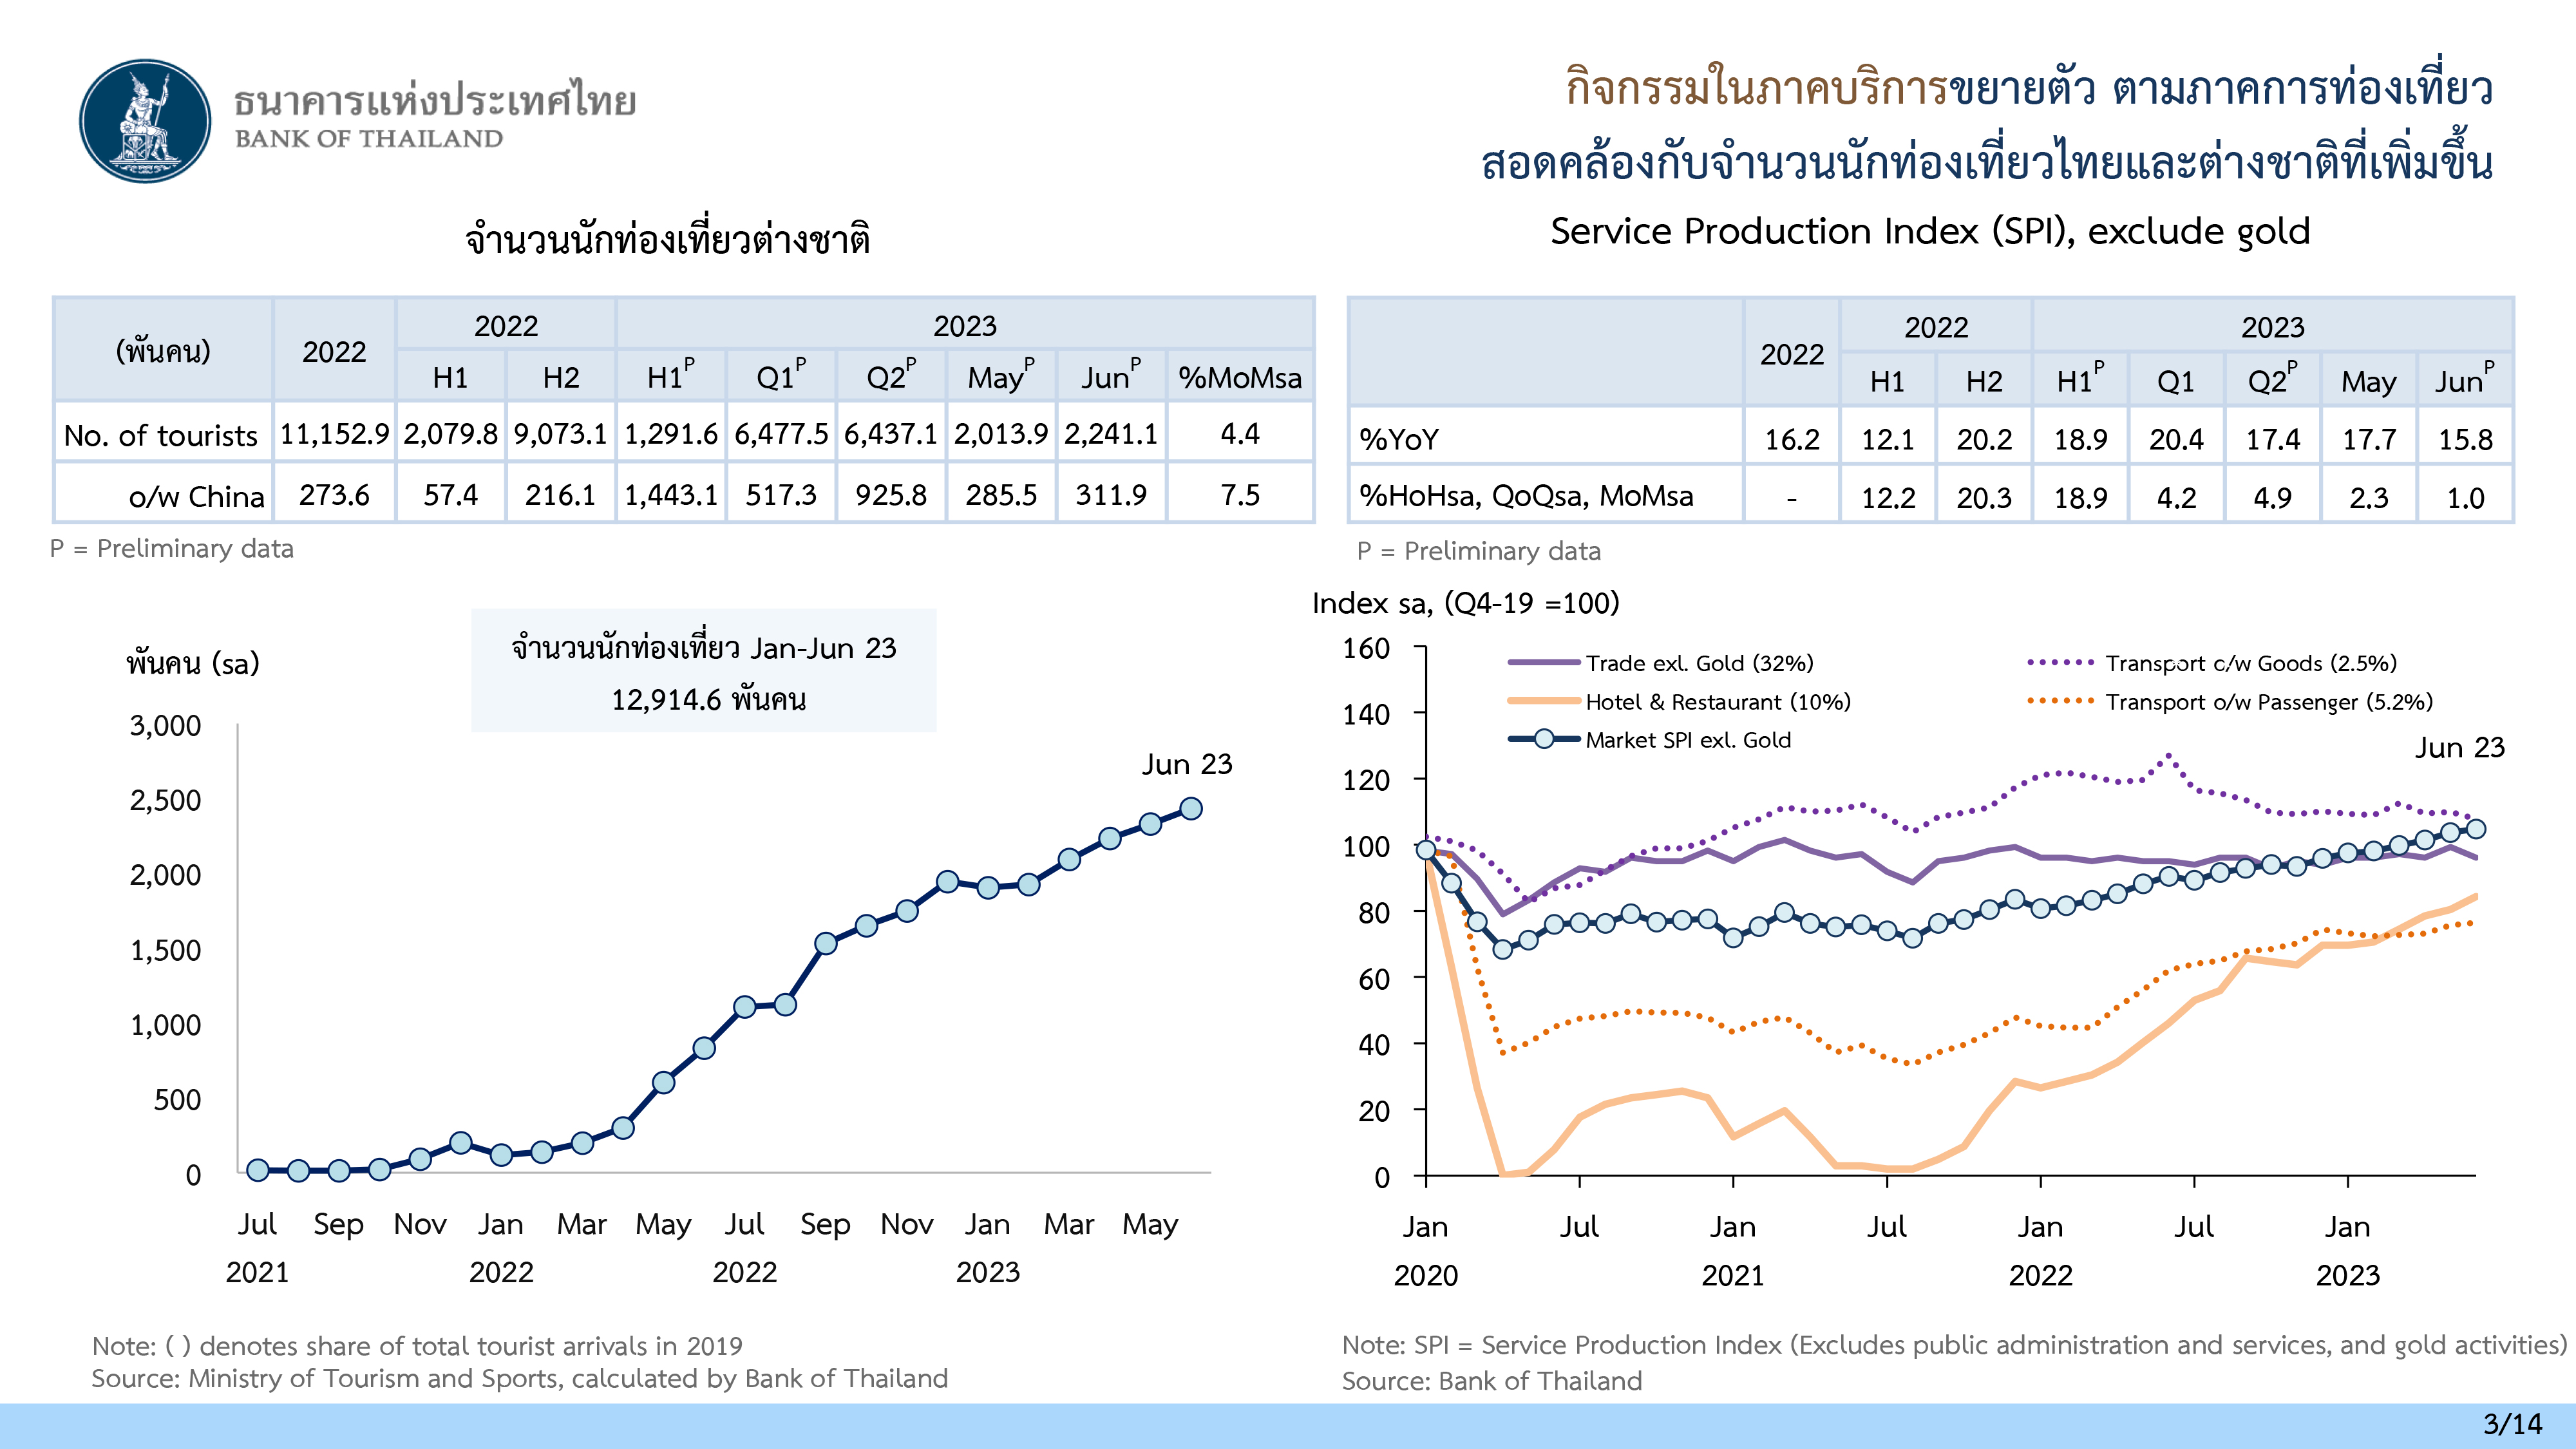2576x1449 pixels.
Task: Click the 3,000 y-axis label on tourist chart
Action: [165, 725]
